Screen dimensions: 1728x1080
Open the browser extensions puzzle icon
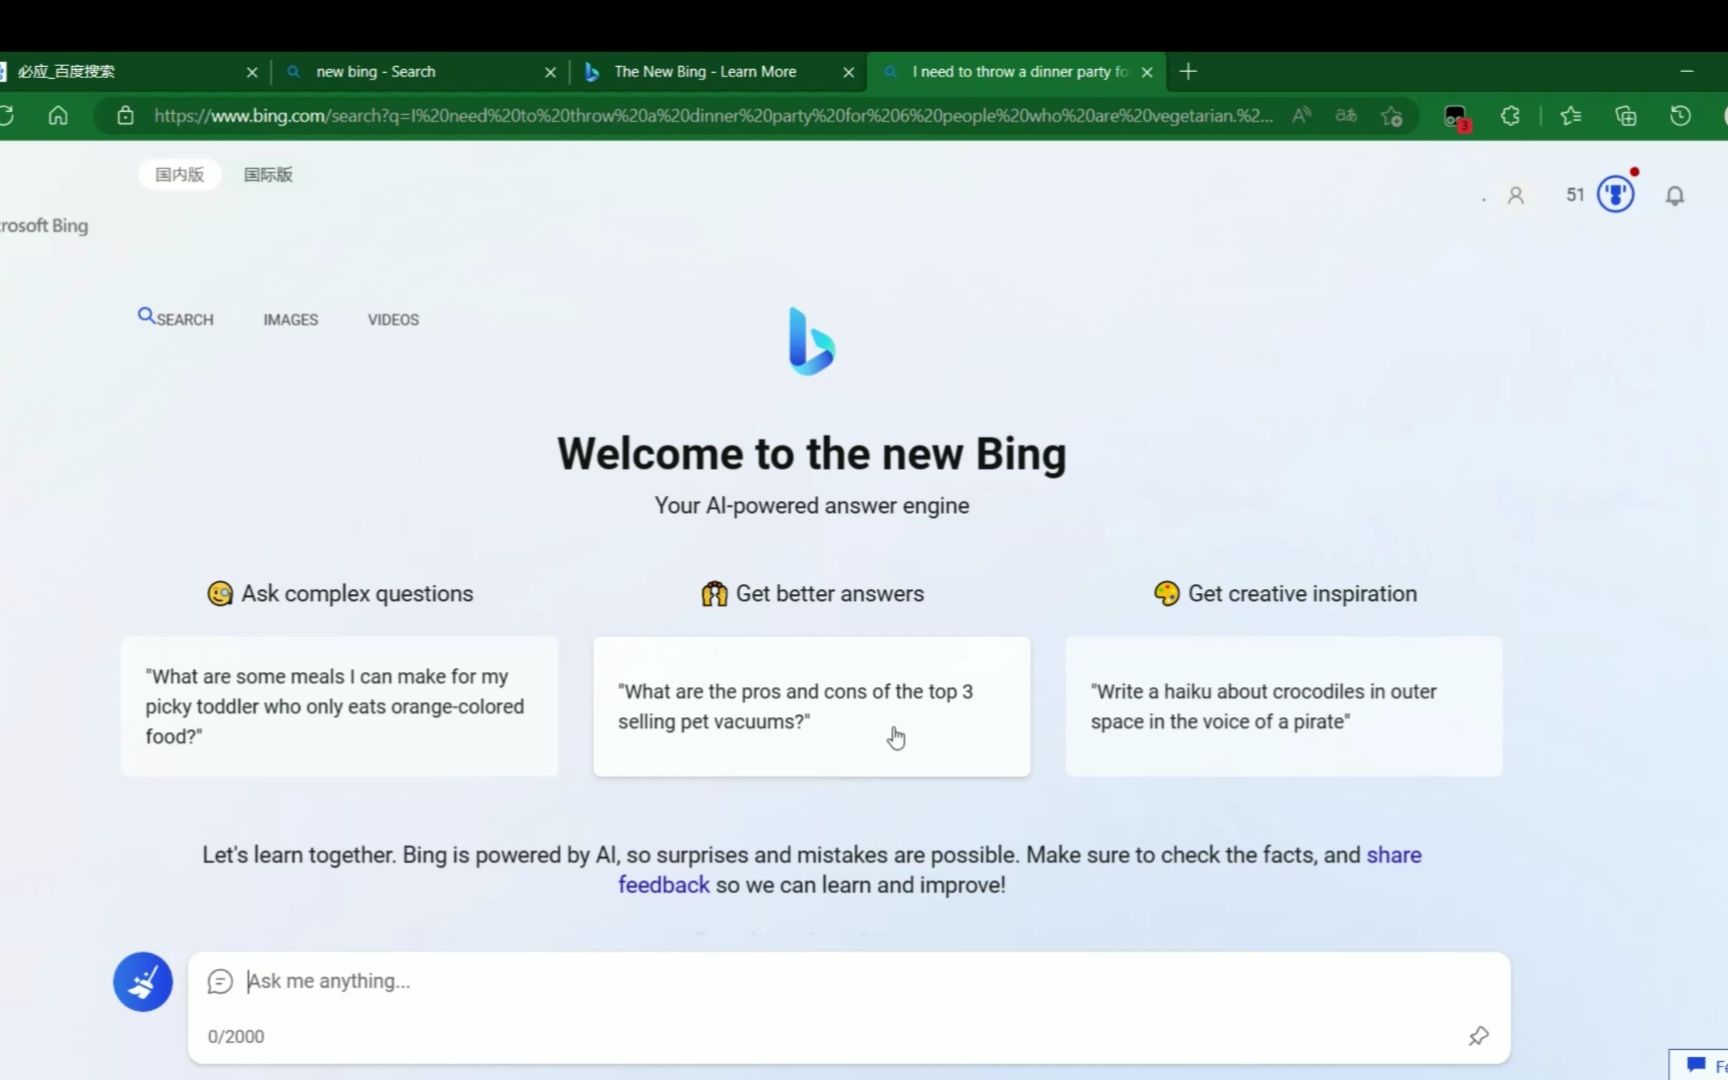1510,116
